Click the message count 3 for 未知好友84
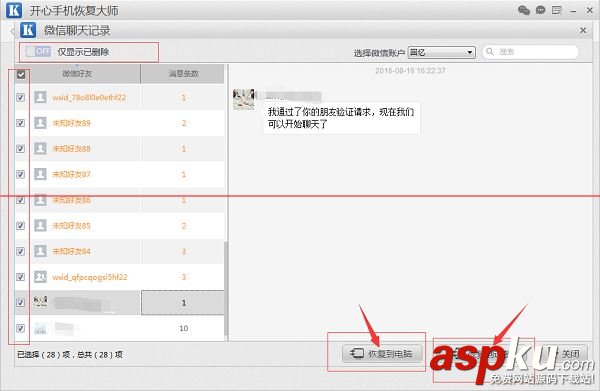Viewport: 600px width, 391px height. [x=184, y=251]
